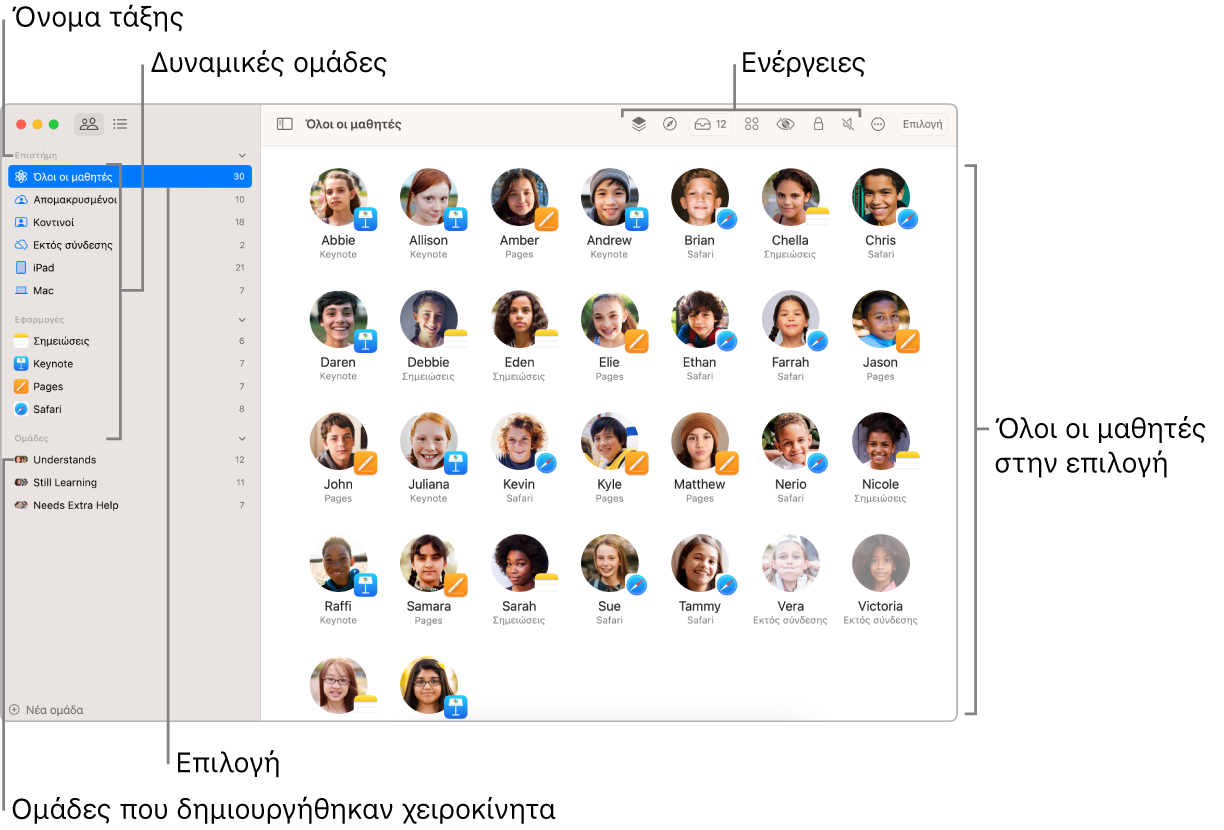Select the iPad group in sidebar
The image size is (1224, 830).
pyautogui.click(x=130, y=268)
